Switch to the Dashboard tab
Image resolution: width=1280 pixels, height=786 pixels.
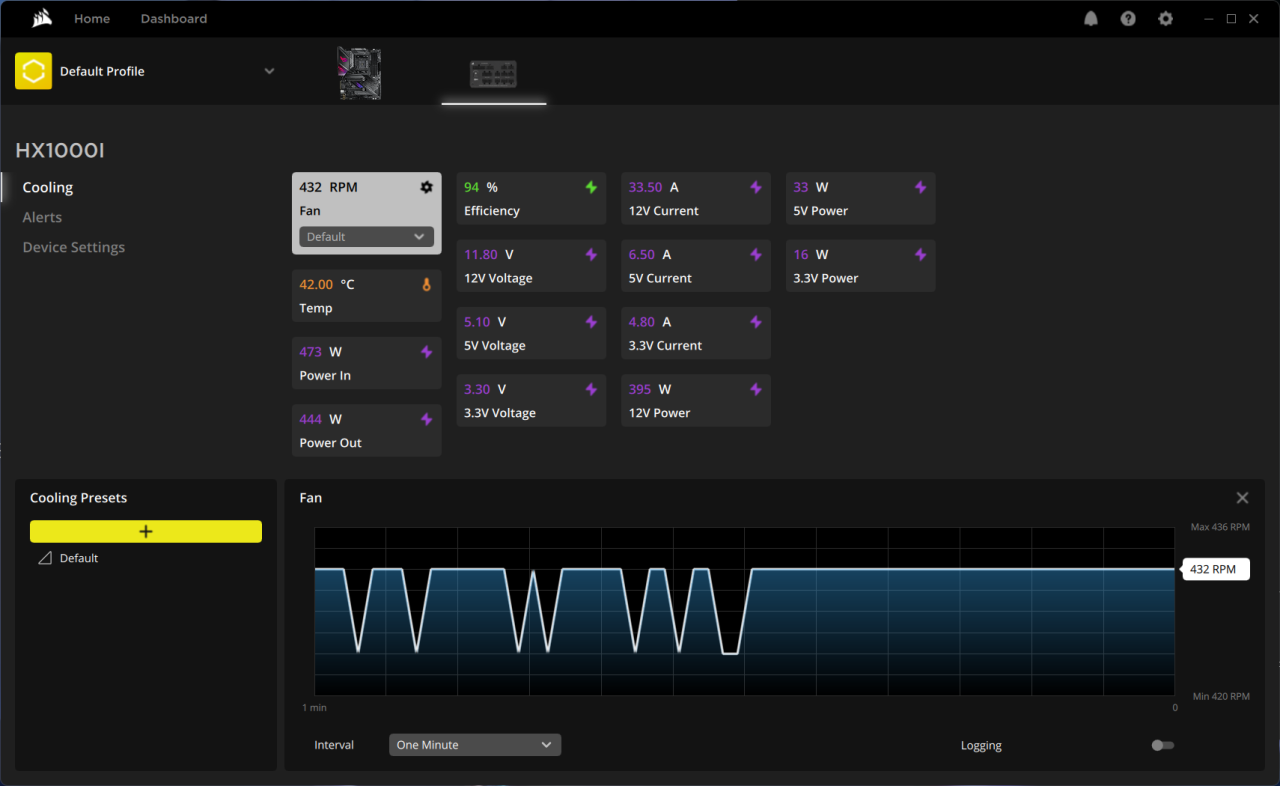(174, 19)
